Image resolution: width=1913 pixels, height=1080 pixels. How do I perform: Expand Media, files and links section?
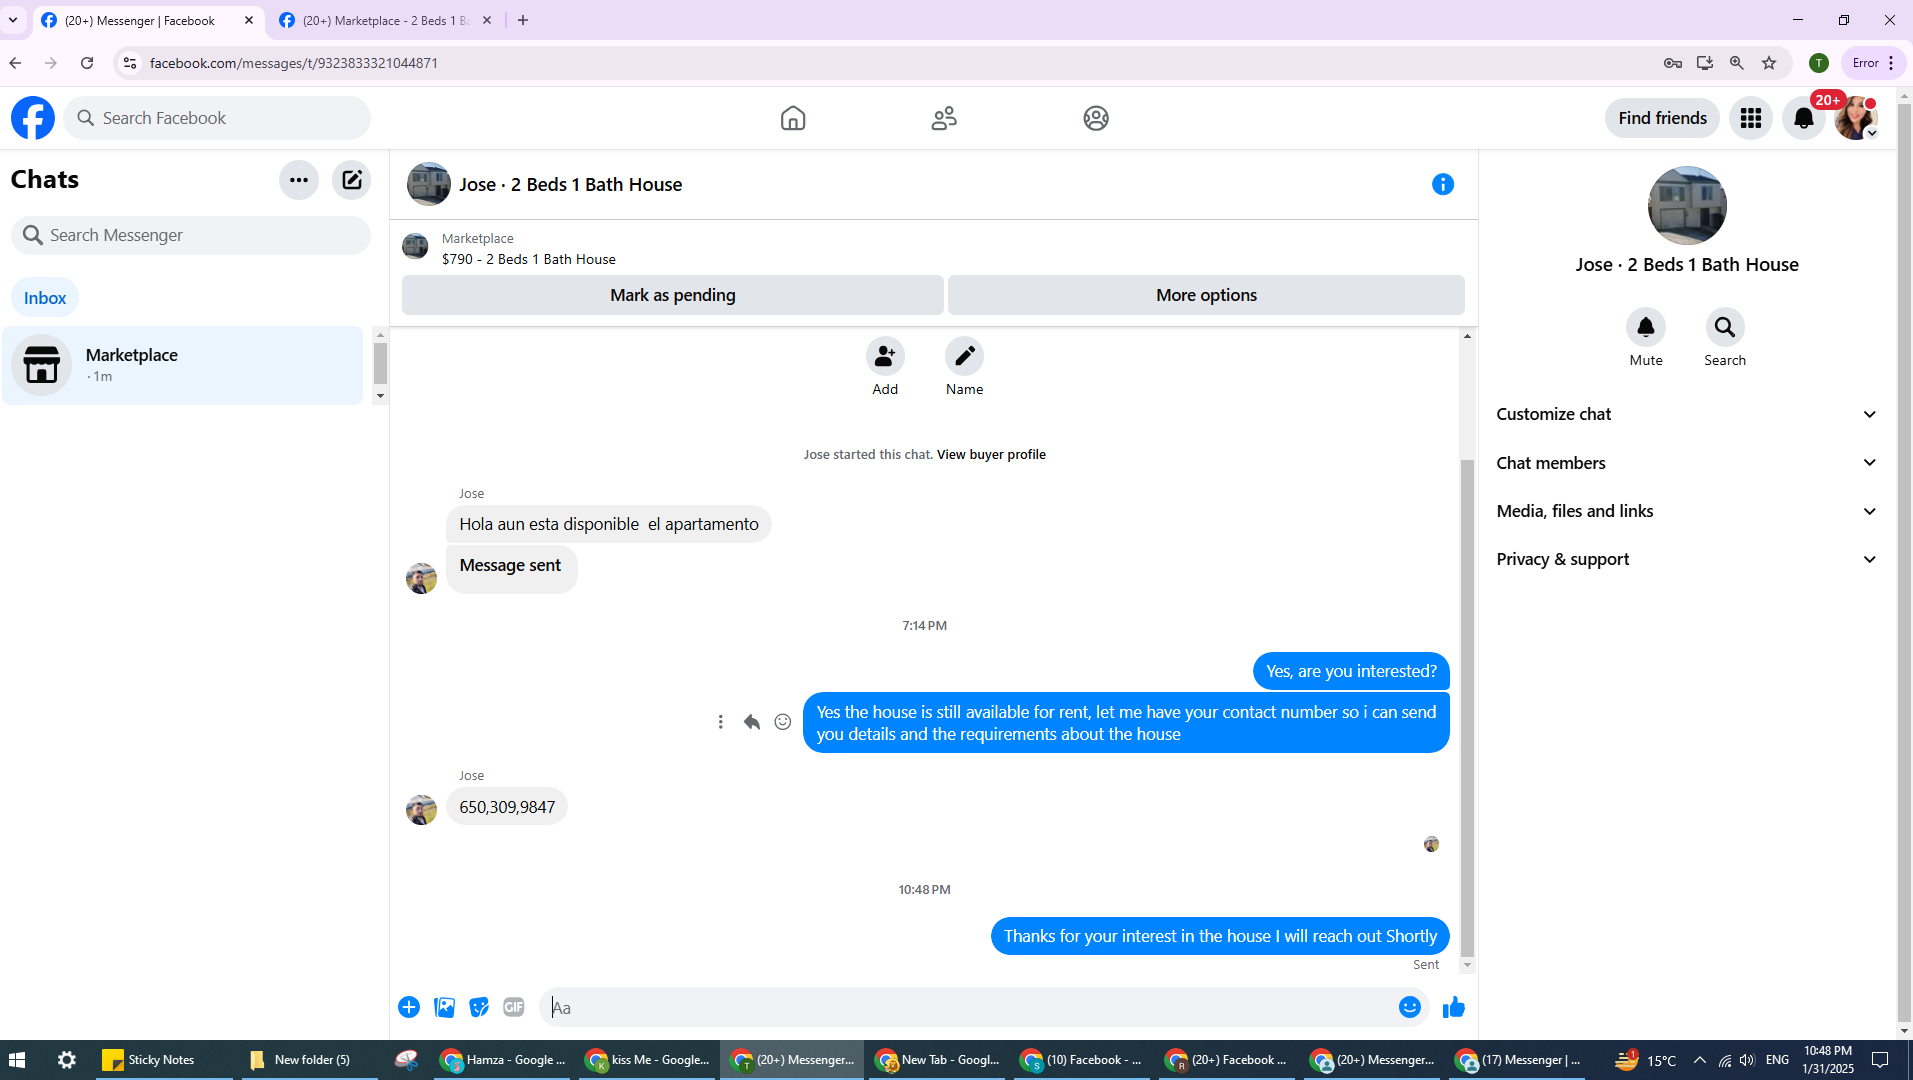[1686, 511]
